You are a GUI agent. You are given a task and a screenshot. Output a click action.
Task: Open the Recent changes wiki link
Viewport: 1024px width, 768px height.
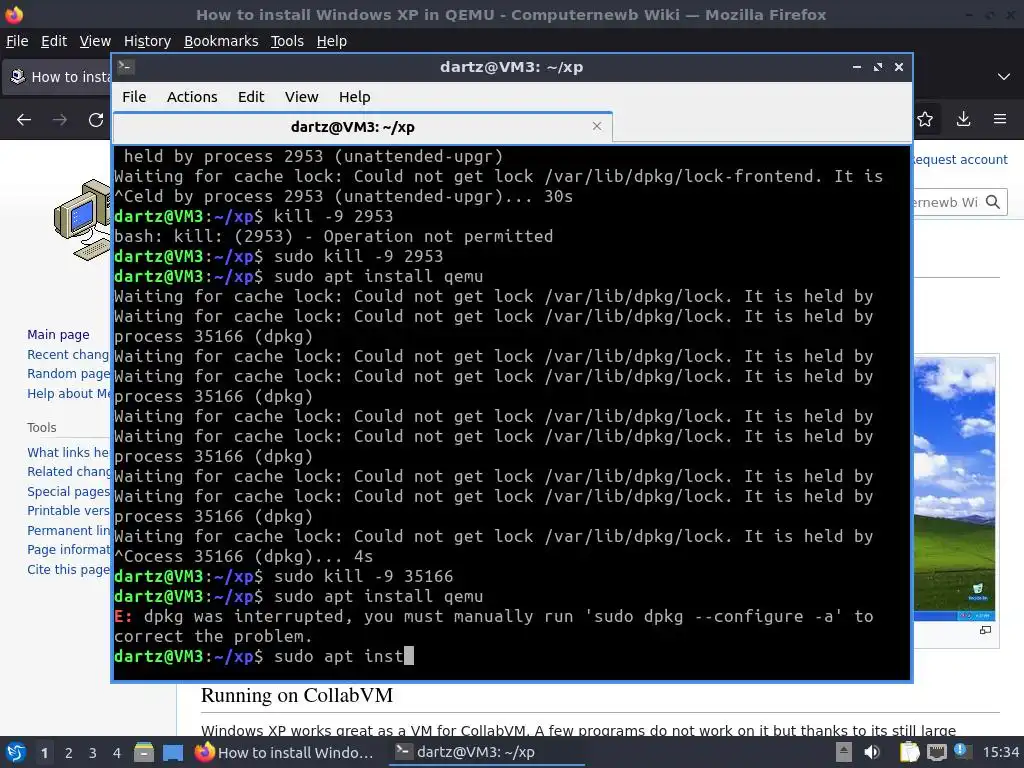click(68, 354)
